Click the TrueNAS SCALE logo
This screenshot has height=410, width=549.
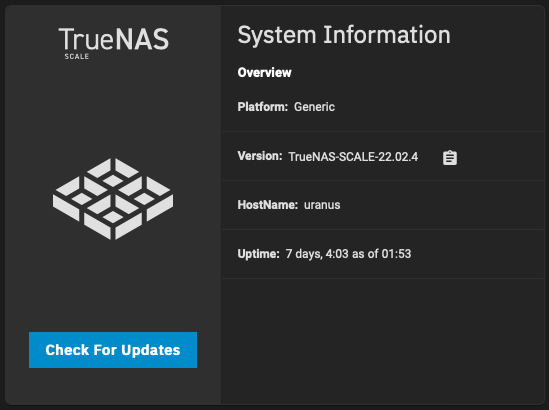point(113,43)
